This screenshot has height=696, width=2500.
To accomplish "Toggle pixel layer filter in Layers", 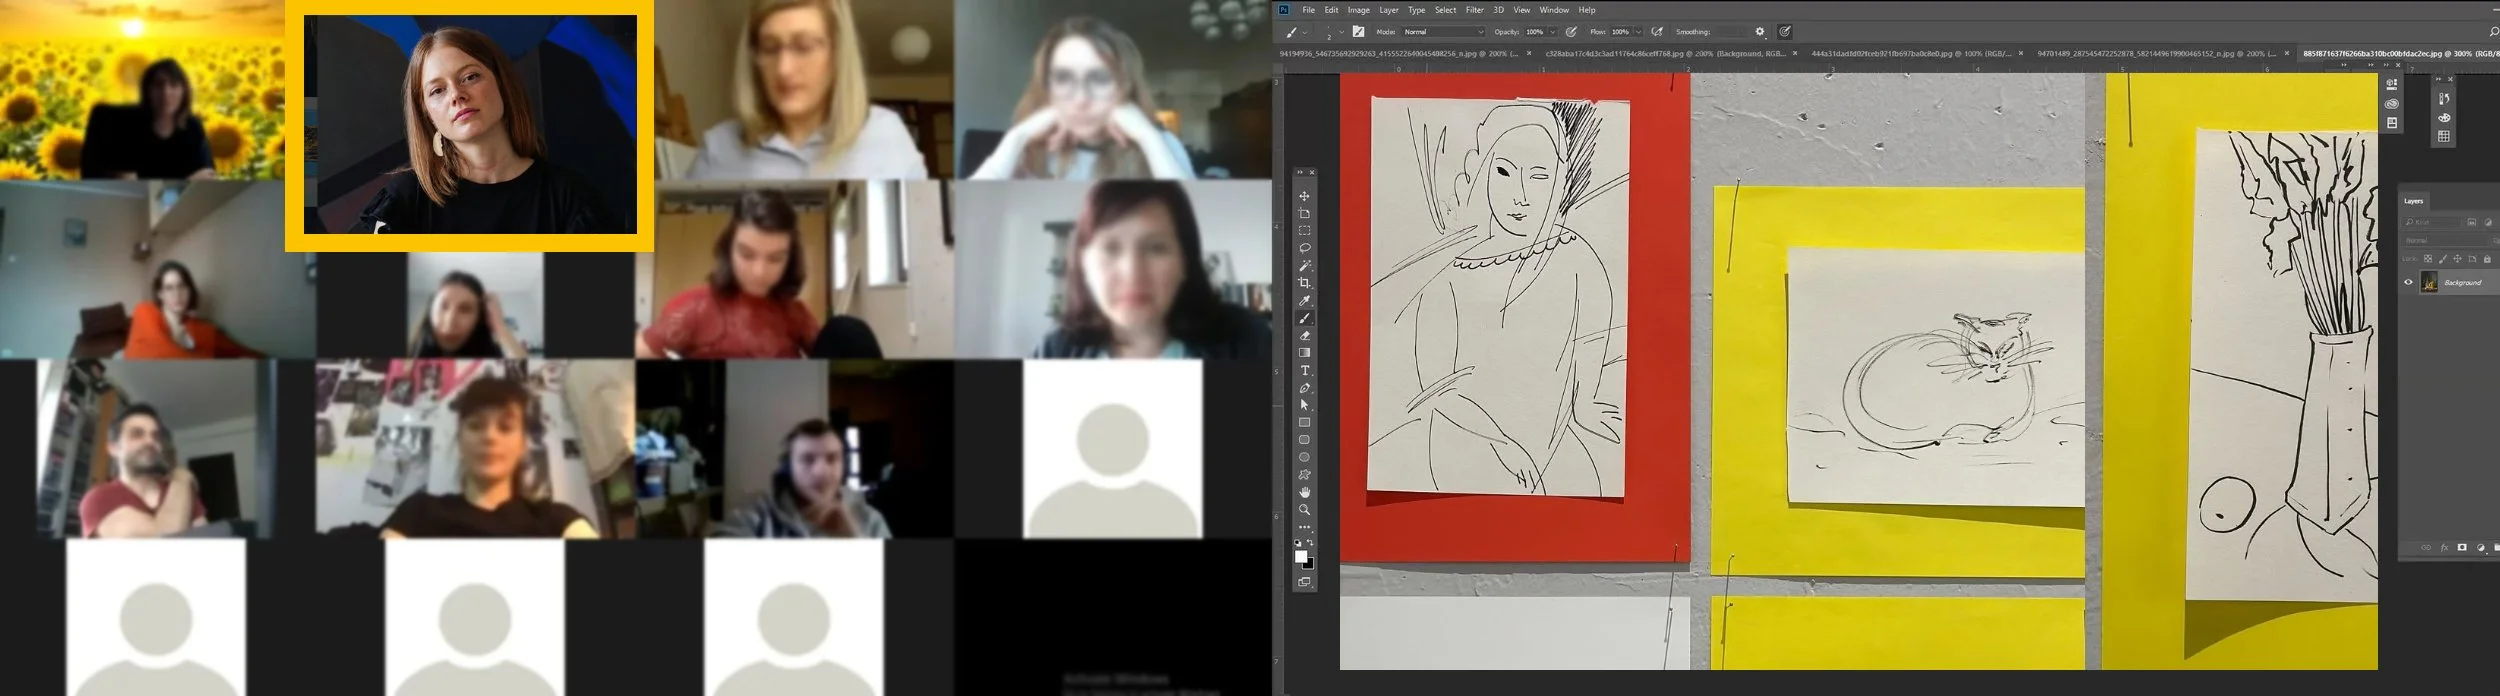I will click(2472, 222).
